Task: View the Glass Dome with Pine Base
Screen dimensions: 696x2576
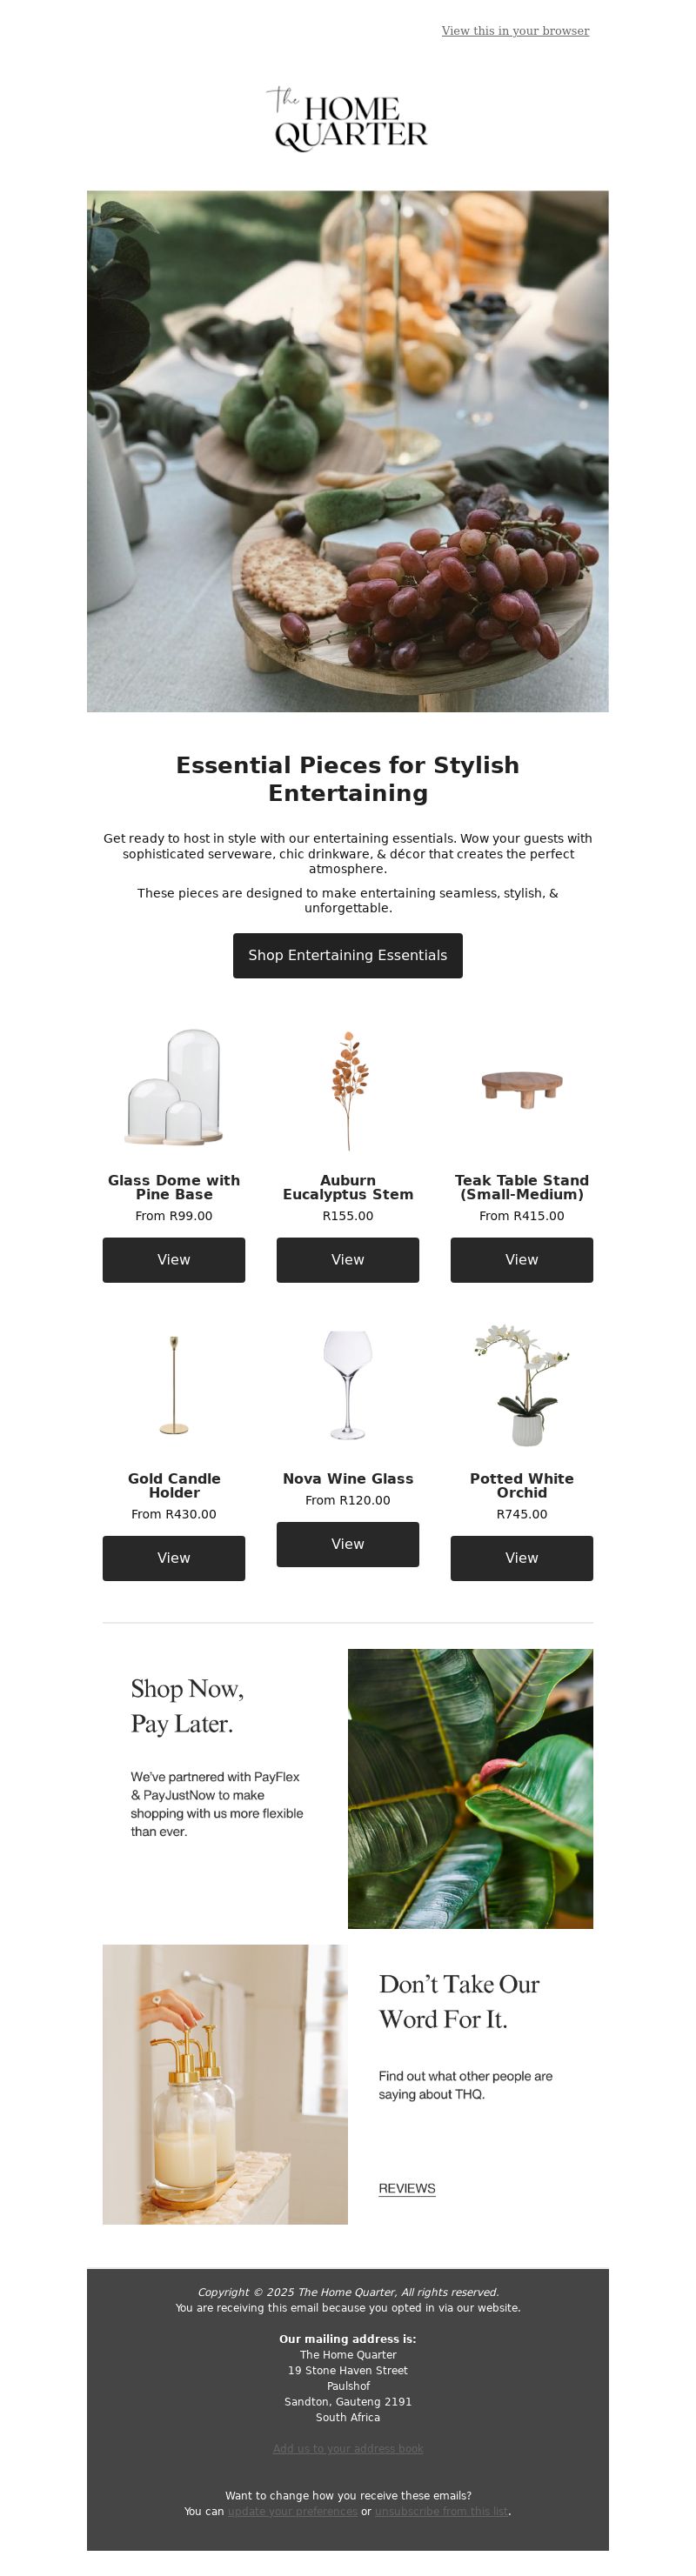Action: coord(174,1260)
